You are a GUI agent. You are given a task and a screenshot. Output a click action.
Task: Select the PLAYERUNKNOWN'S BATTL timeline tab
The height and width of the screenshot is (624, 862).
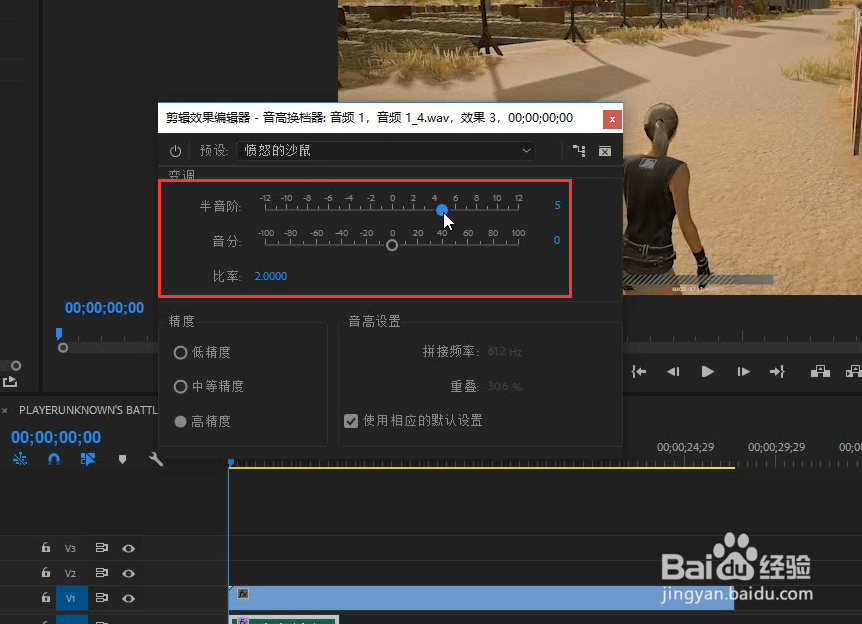[x=88, y=410]
